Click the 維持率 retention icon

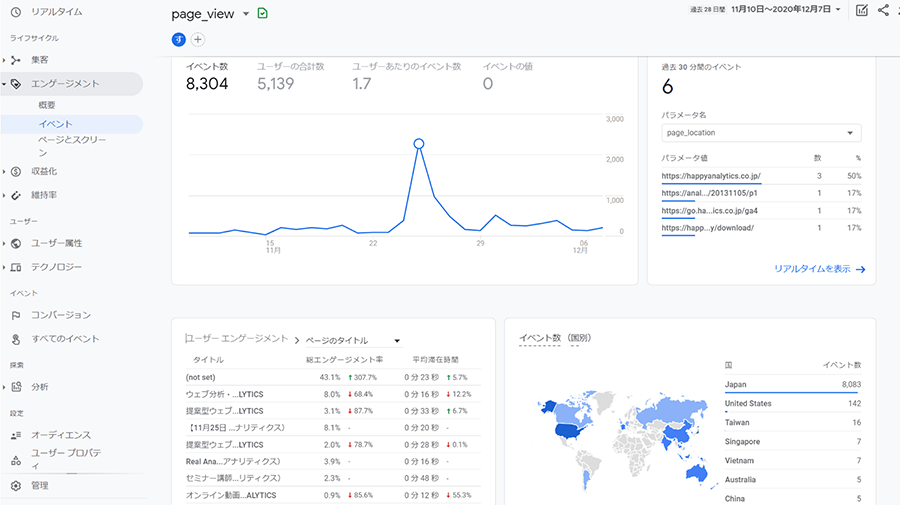pos(16,195)
